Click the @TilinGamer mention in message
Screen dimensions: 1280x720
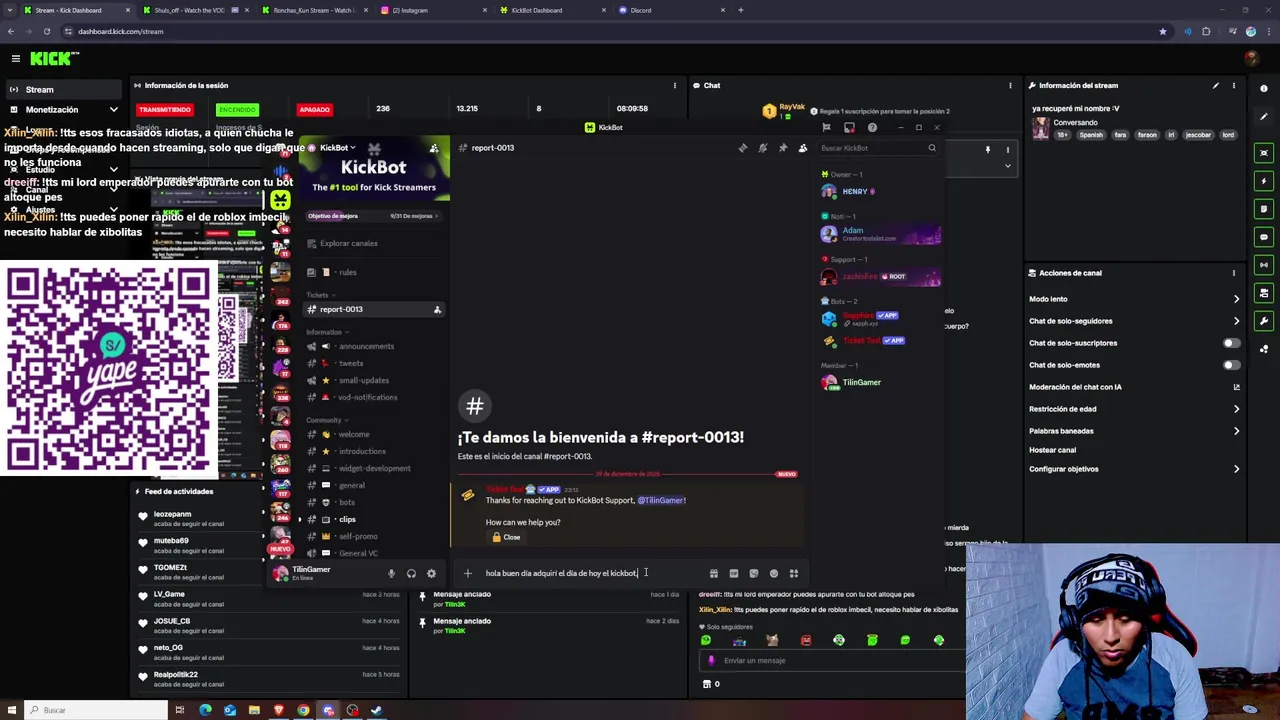[x=661, y=500]
